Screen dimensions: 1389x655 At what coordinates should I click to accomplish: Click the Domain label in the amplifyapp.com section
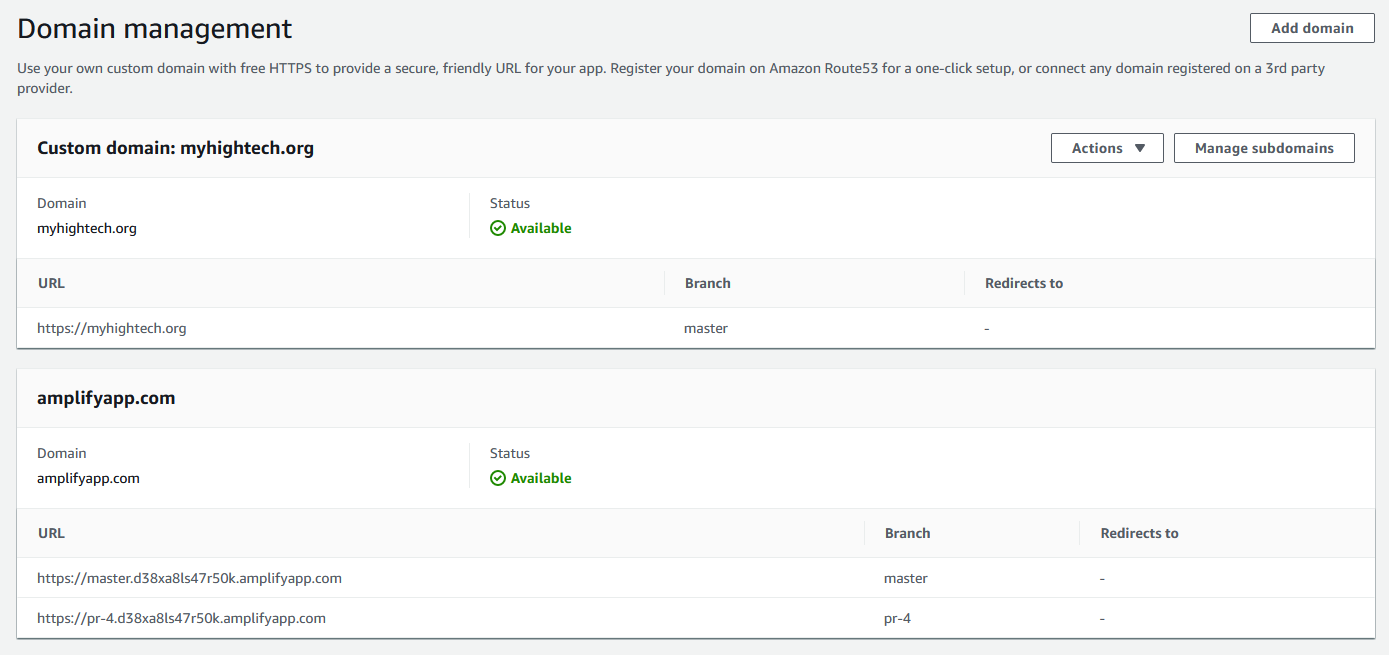[x=62, y=453]
